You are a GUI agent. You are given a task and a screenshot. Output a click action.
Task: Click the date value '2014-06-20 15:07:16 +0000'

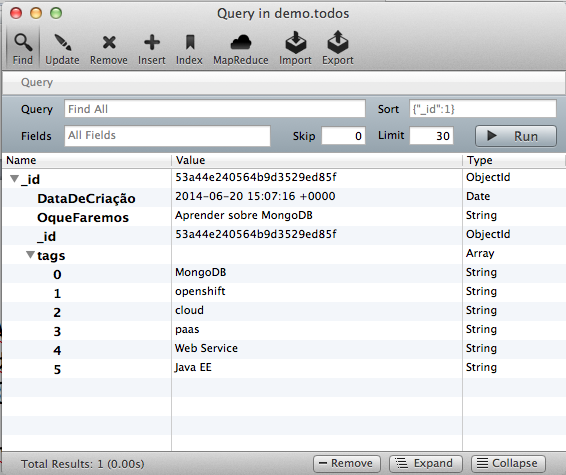click(255, 196)
